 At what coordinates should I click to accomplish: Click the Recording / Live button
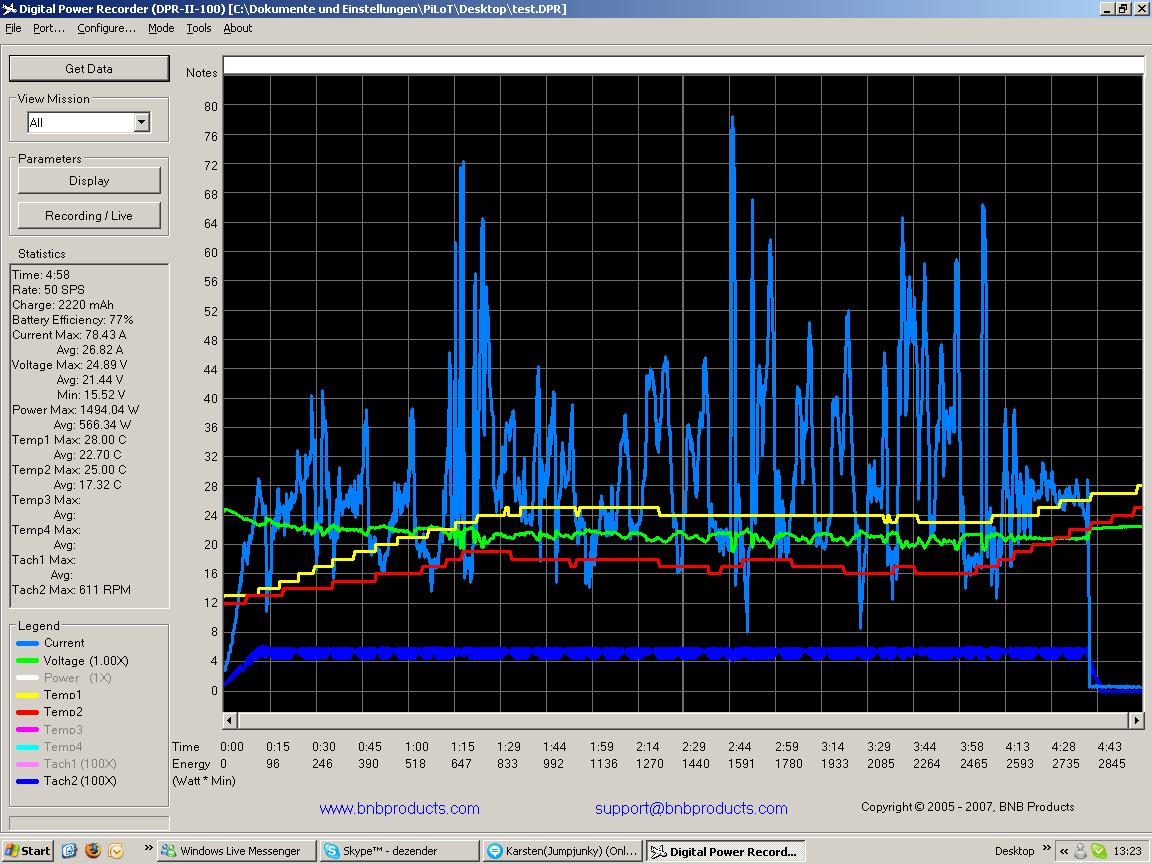(89, 216)
